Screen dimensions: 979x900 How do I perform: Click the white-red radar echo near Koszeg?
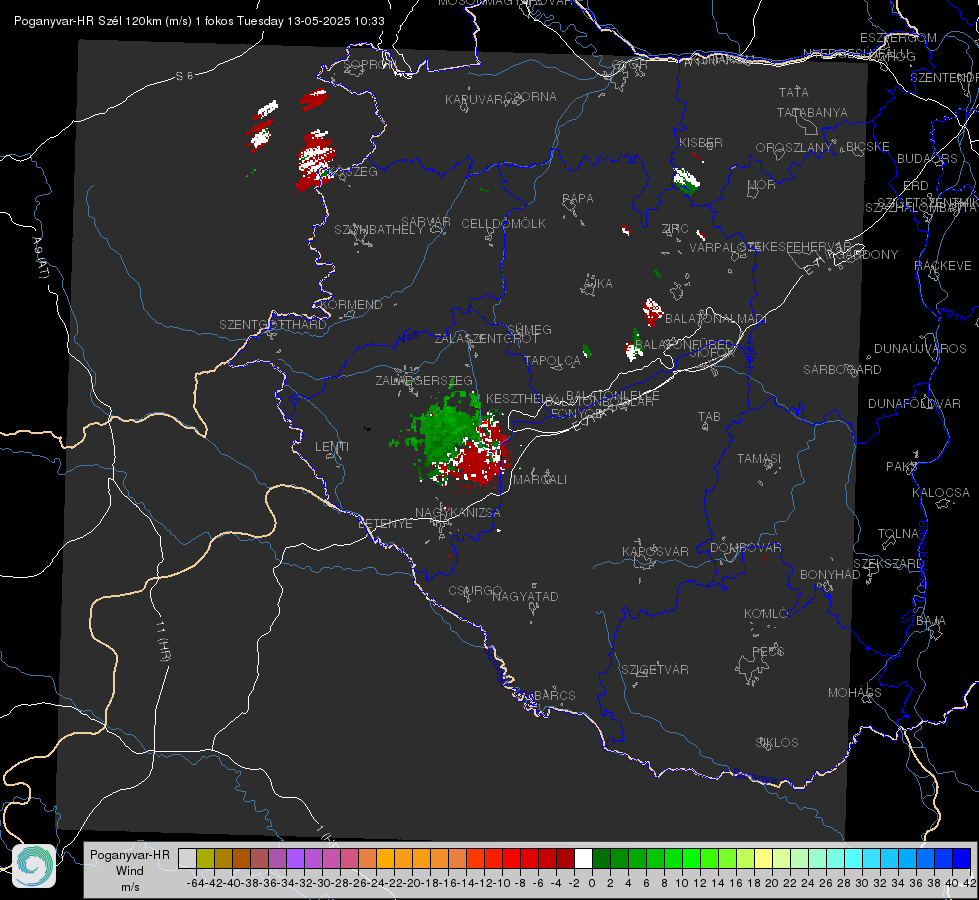(315, 160)
